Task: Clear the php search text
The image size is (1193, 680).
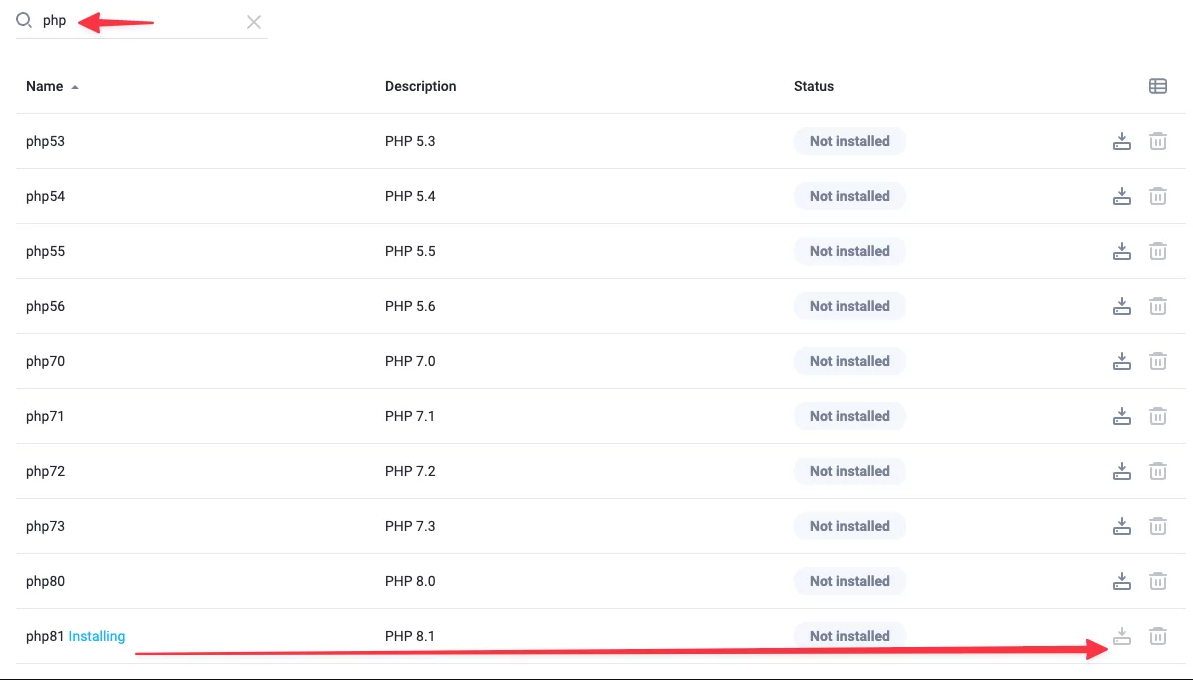Action: click(x=253, y=22)
